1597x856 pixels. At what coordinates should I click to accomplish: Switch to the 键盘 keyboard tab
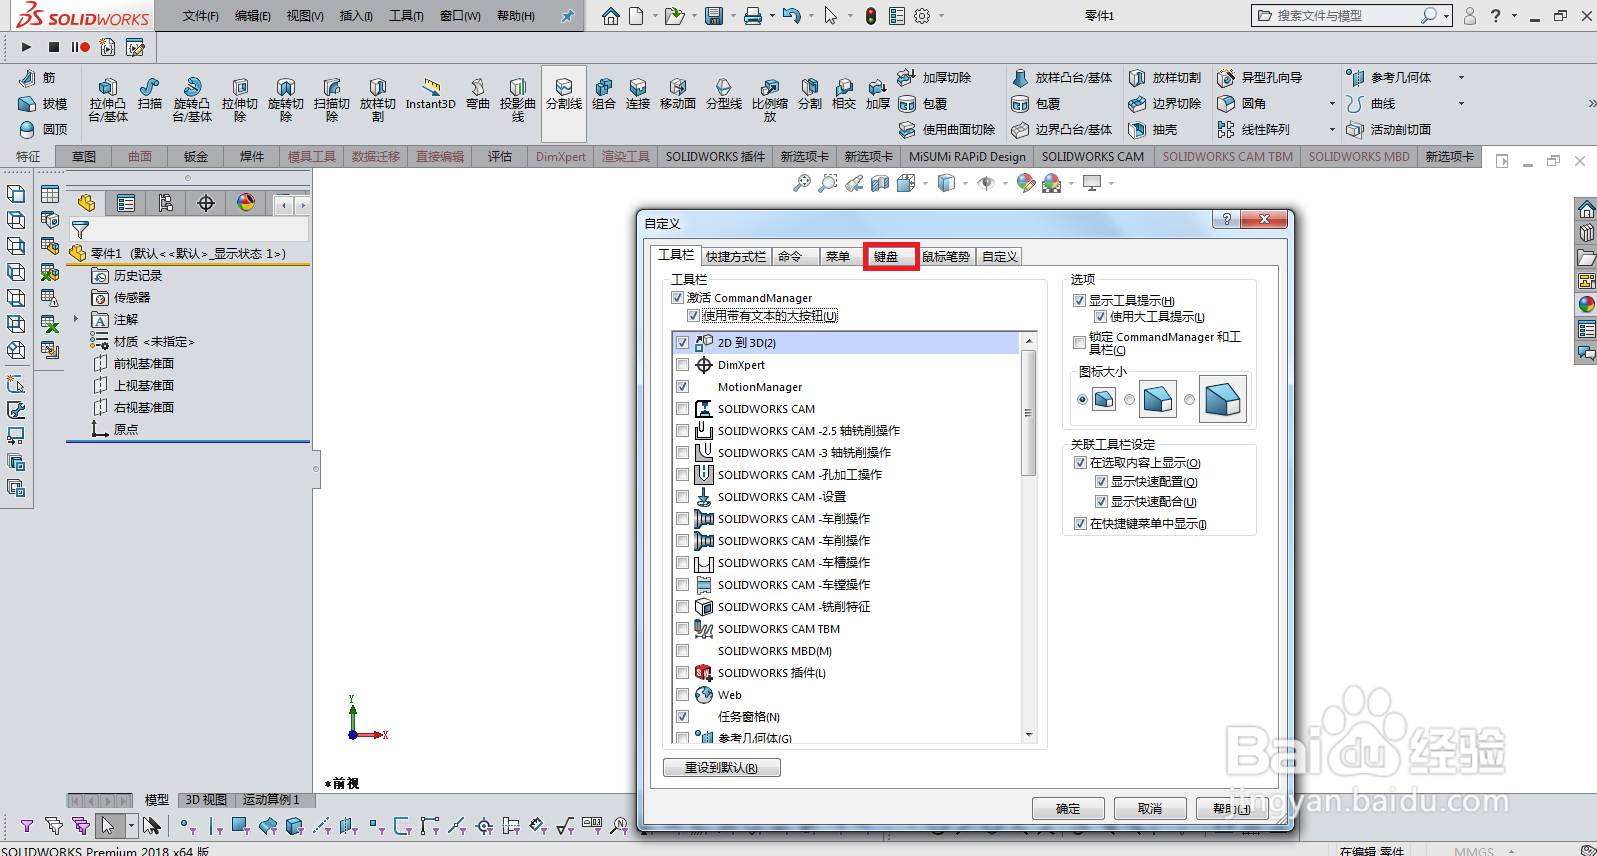(886, 257)
